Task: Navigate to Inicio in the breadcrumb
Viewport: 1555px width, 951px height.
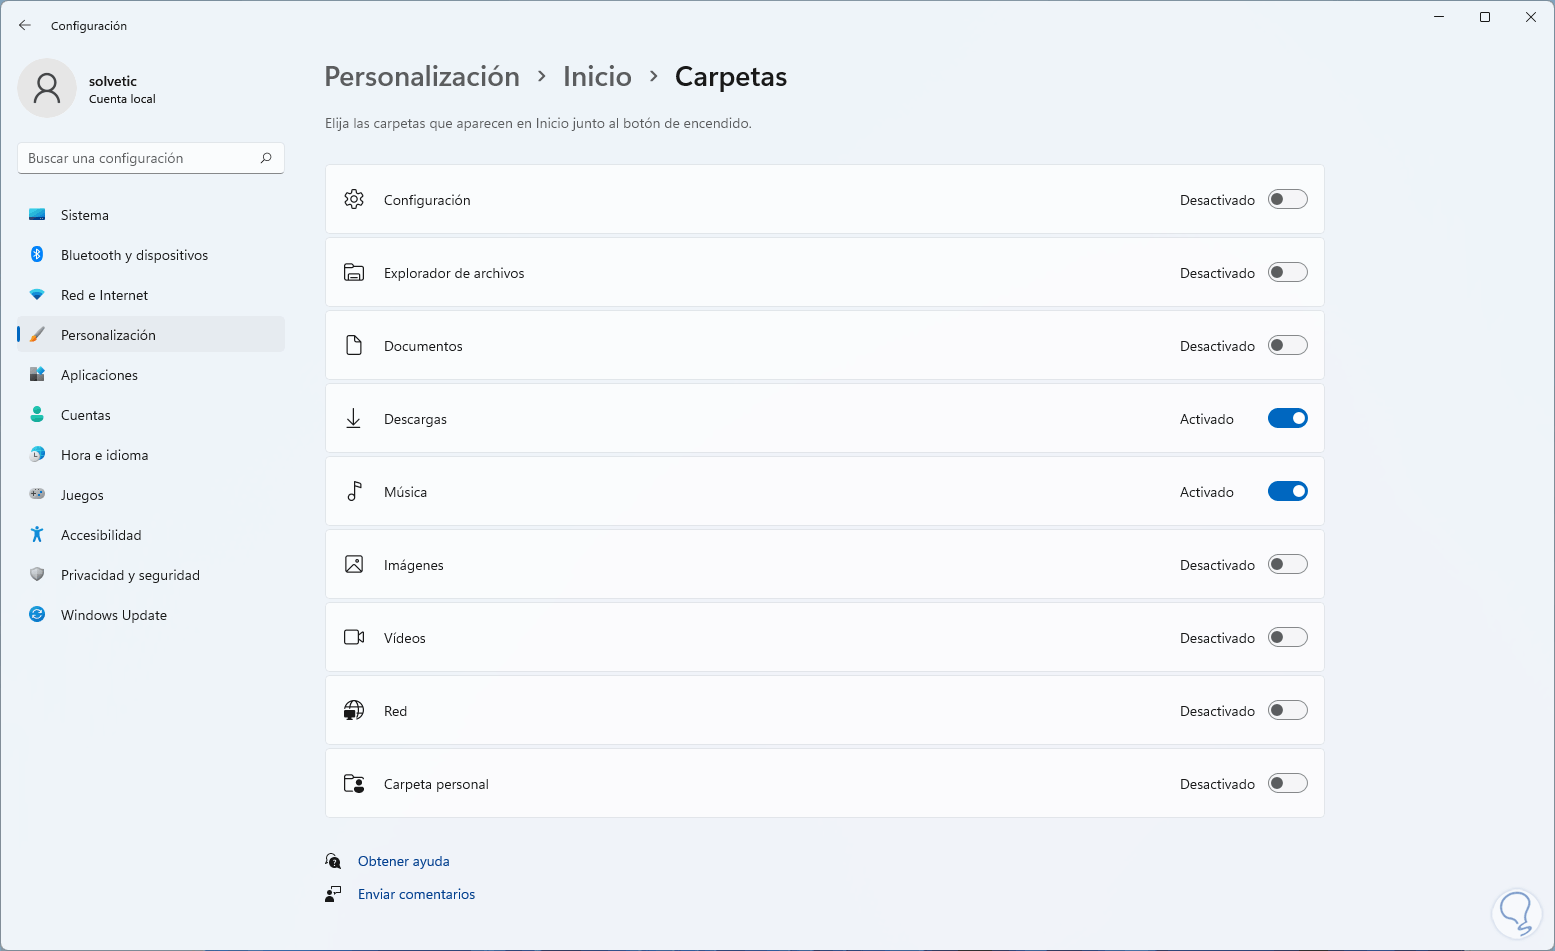Action: [597, 77]
